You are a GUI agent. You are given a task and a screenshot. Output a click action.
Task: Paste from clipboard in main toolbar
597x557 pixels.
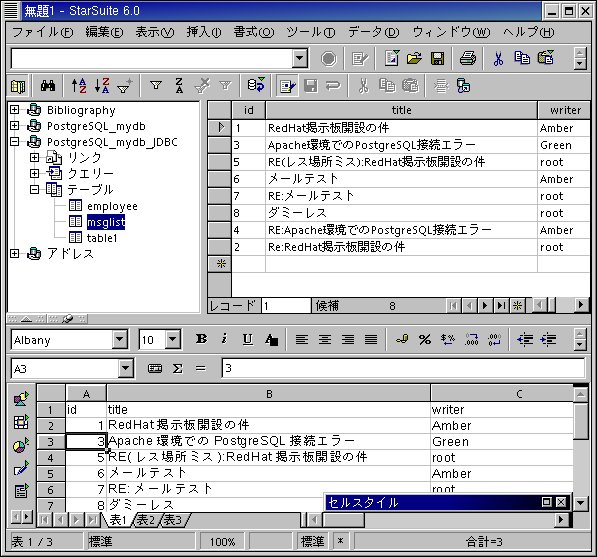point(546,58)
